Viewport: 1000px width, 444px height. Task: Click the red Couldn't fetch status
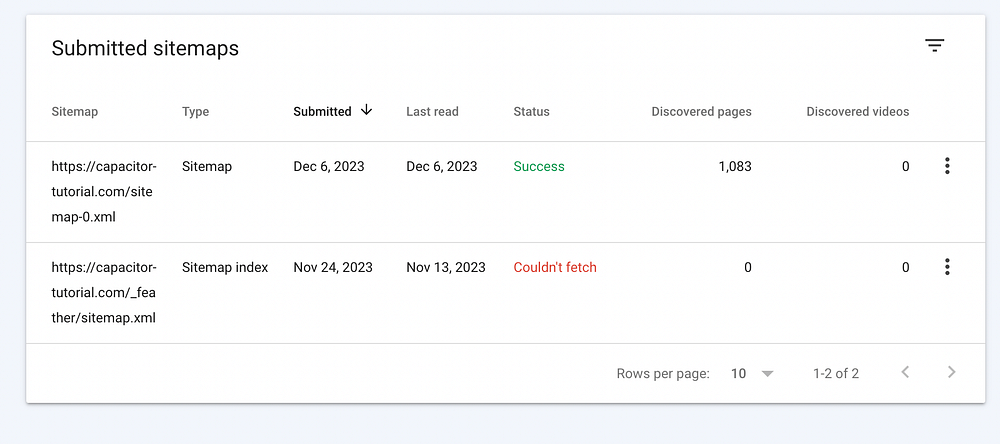555,268
